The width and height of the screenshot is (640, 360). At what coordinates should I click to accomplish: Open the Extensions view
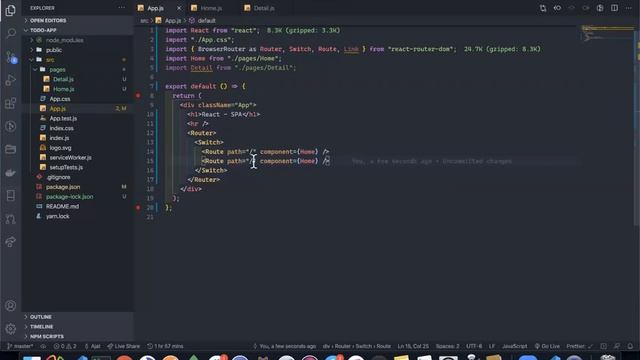pos(11,103)
